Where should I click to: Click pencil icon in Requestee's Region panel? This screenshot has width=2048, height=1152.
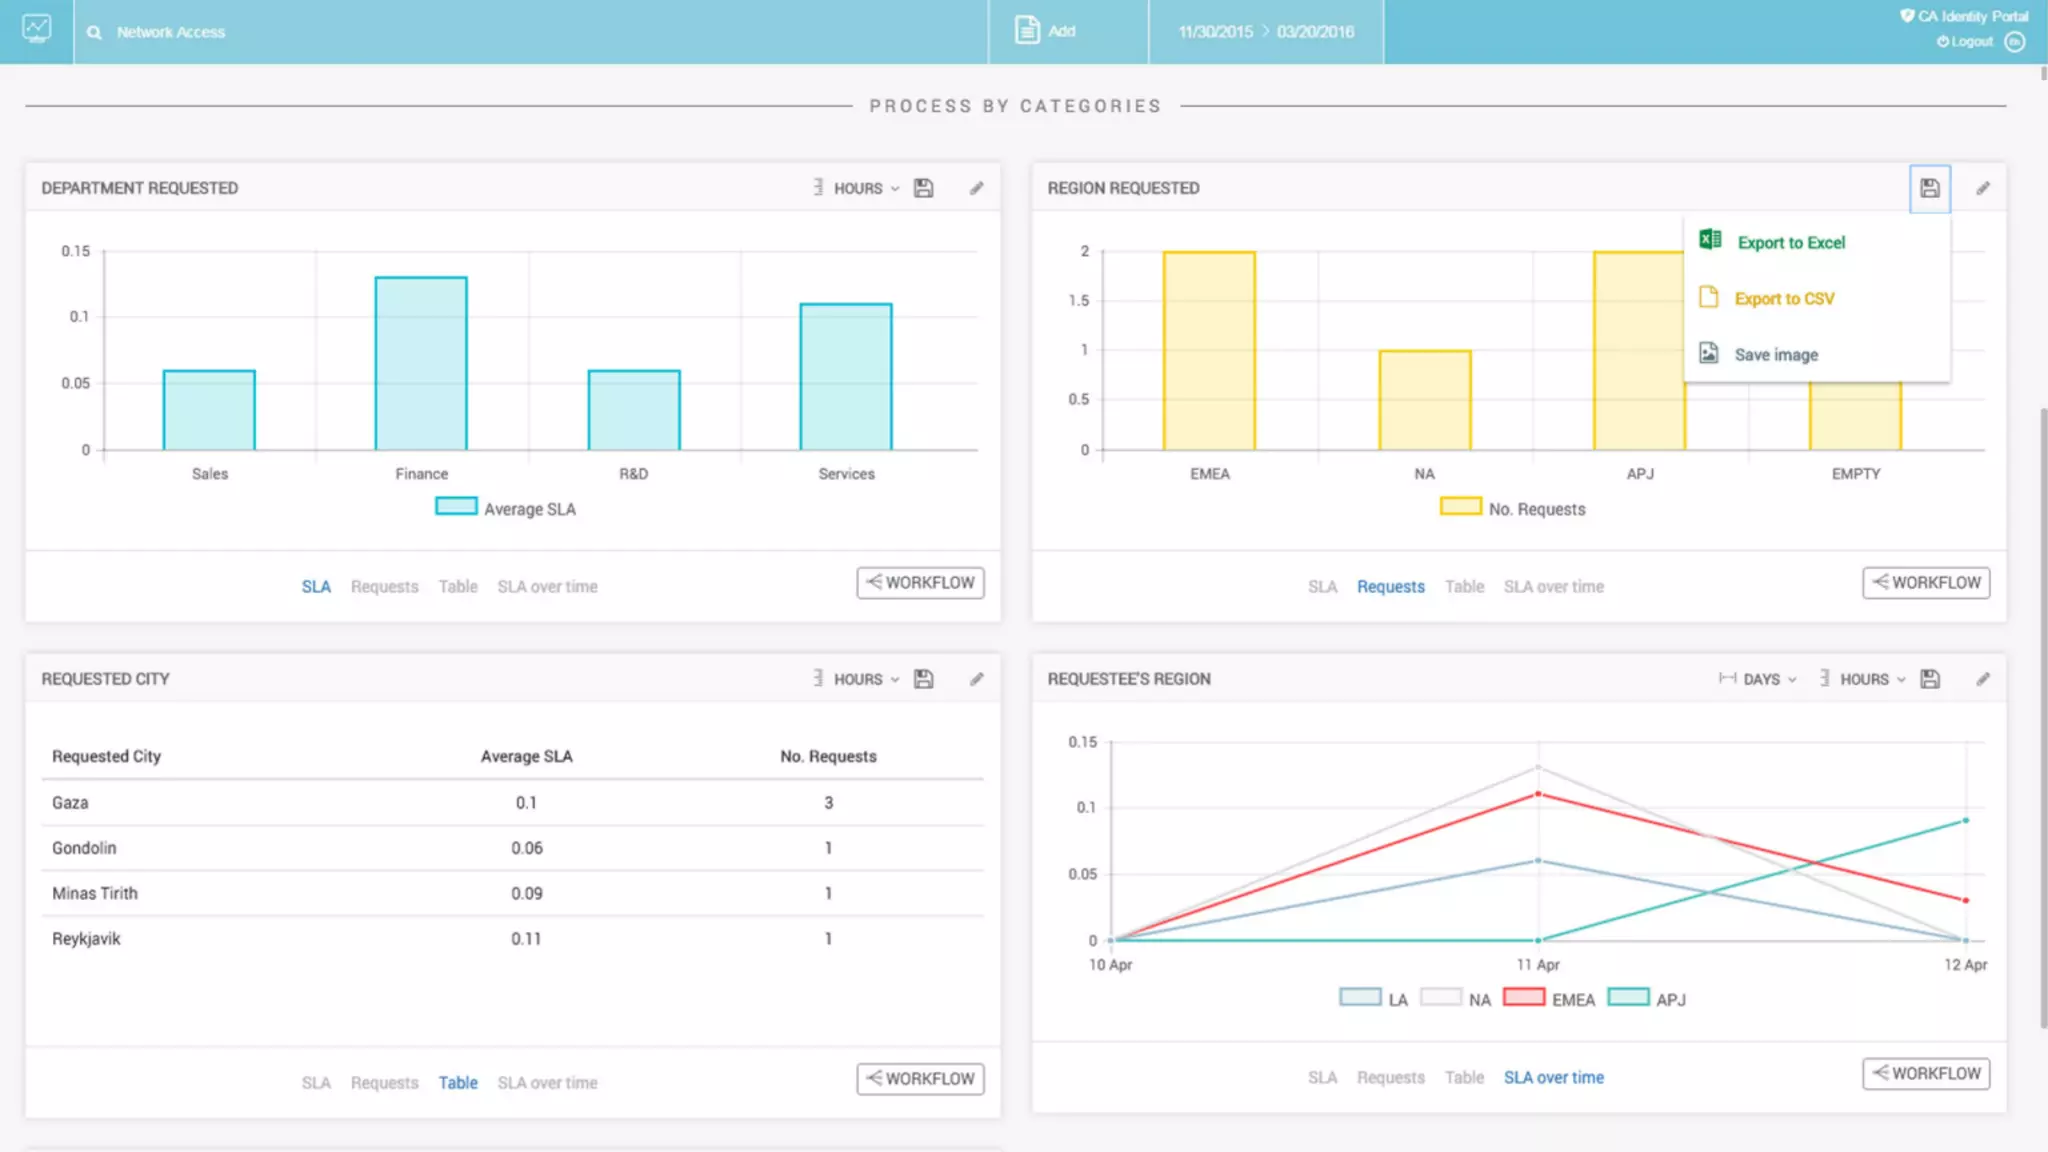point(1983,679)
